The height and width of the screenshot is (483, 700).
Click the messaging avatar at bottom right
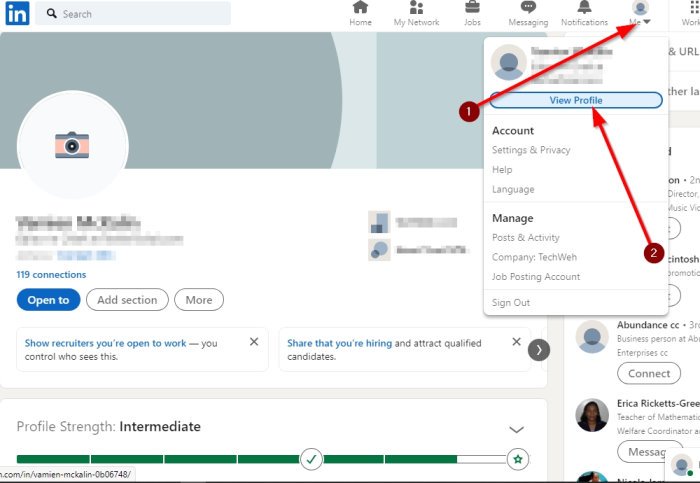pyautogui.click(x=682, y=464)
